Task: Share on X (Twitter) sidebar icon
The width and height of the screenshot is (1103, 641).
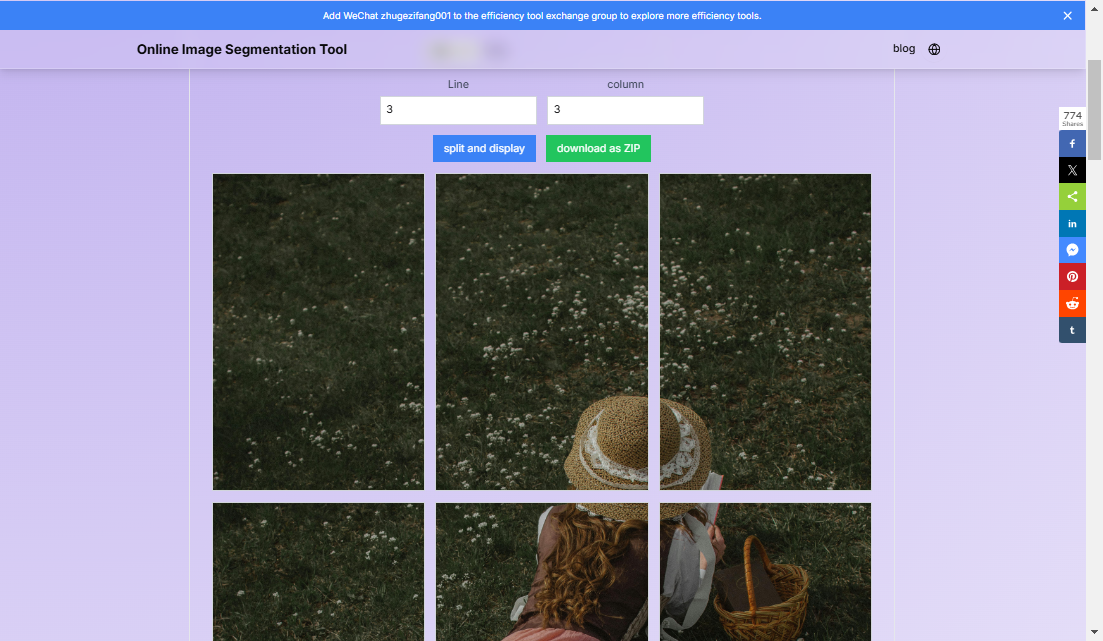Action: (x=1072, y=170)
